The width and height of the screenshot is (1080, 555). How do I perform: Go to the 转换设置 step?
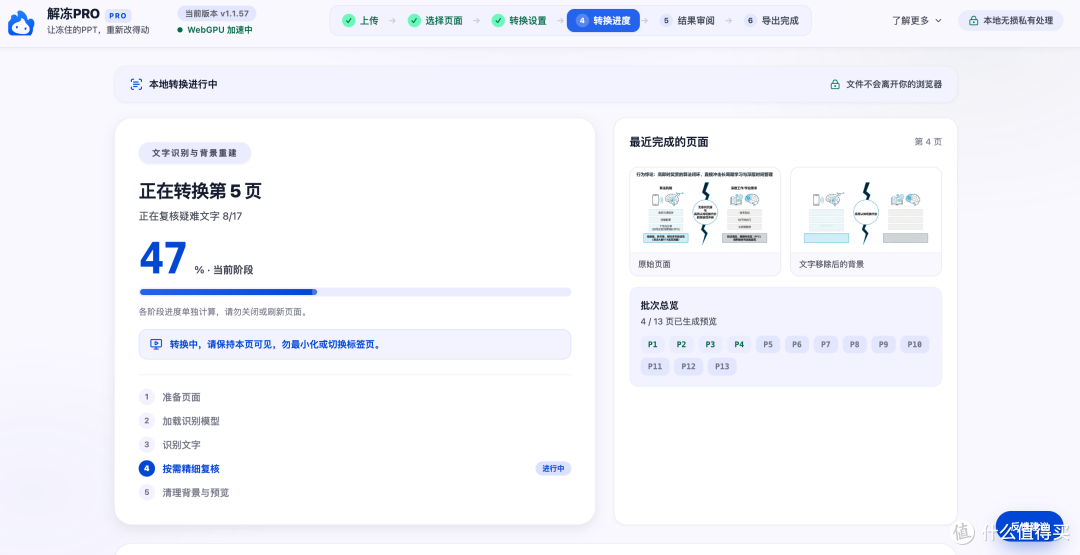click(519, 21)
